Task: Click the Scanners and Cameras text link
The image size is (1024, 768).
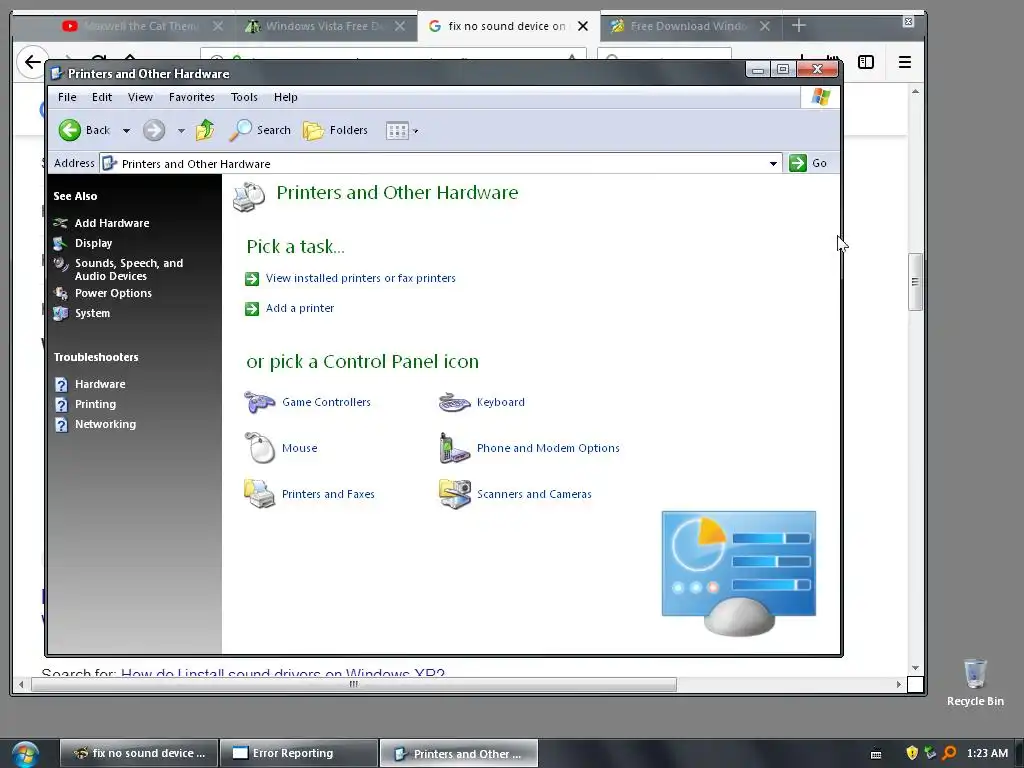Action: click(x=534, y=494)
